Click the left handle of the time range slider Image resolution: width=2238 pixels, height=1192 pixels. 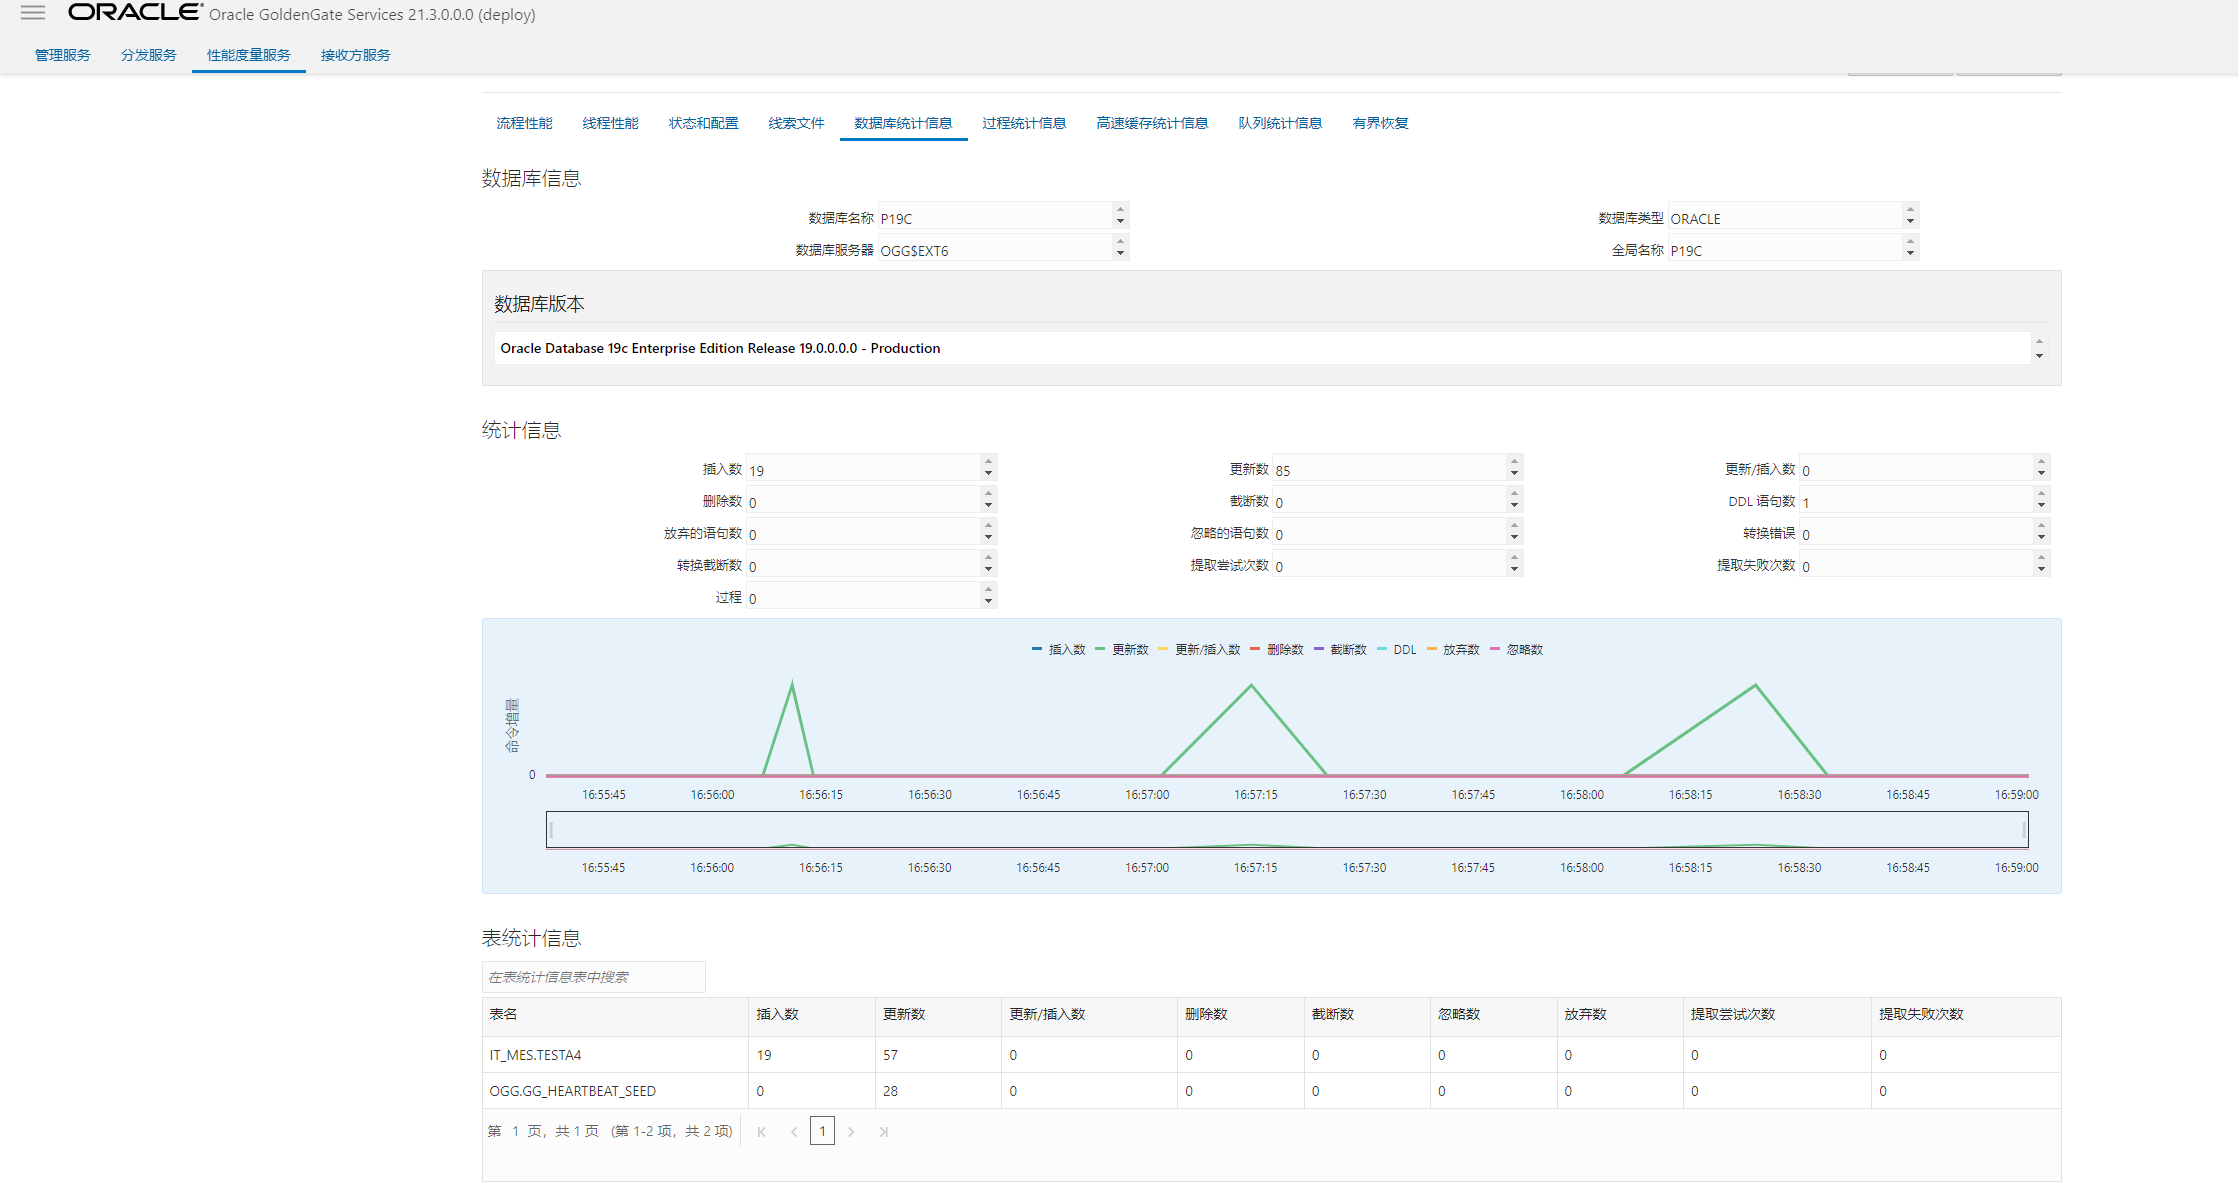pos(551,830)
